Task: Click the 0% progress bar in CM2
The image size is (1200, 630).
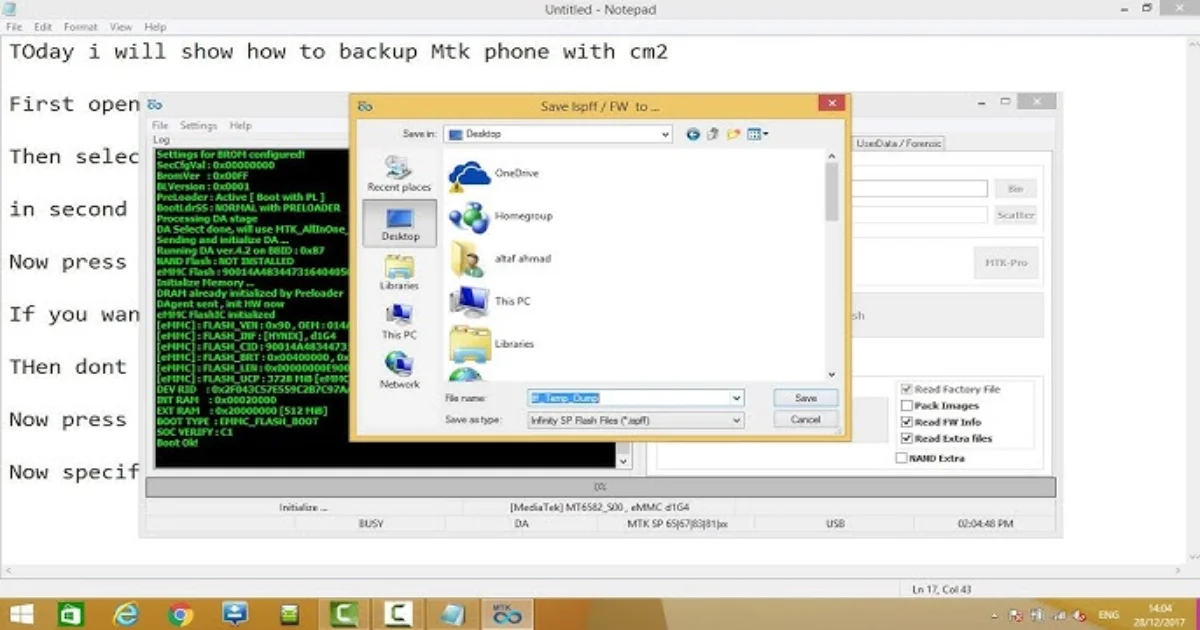Action: (601, 487)
